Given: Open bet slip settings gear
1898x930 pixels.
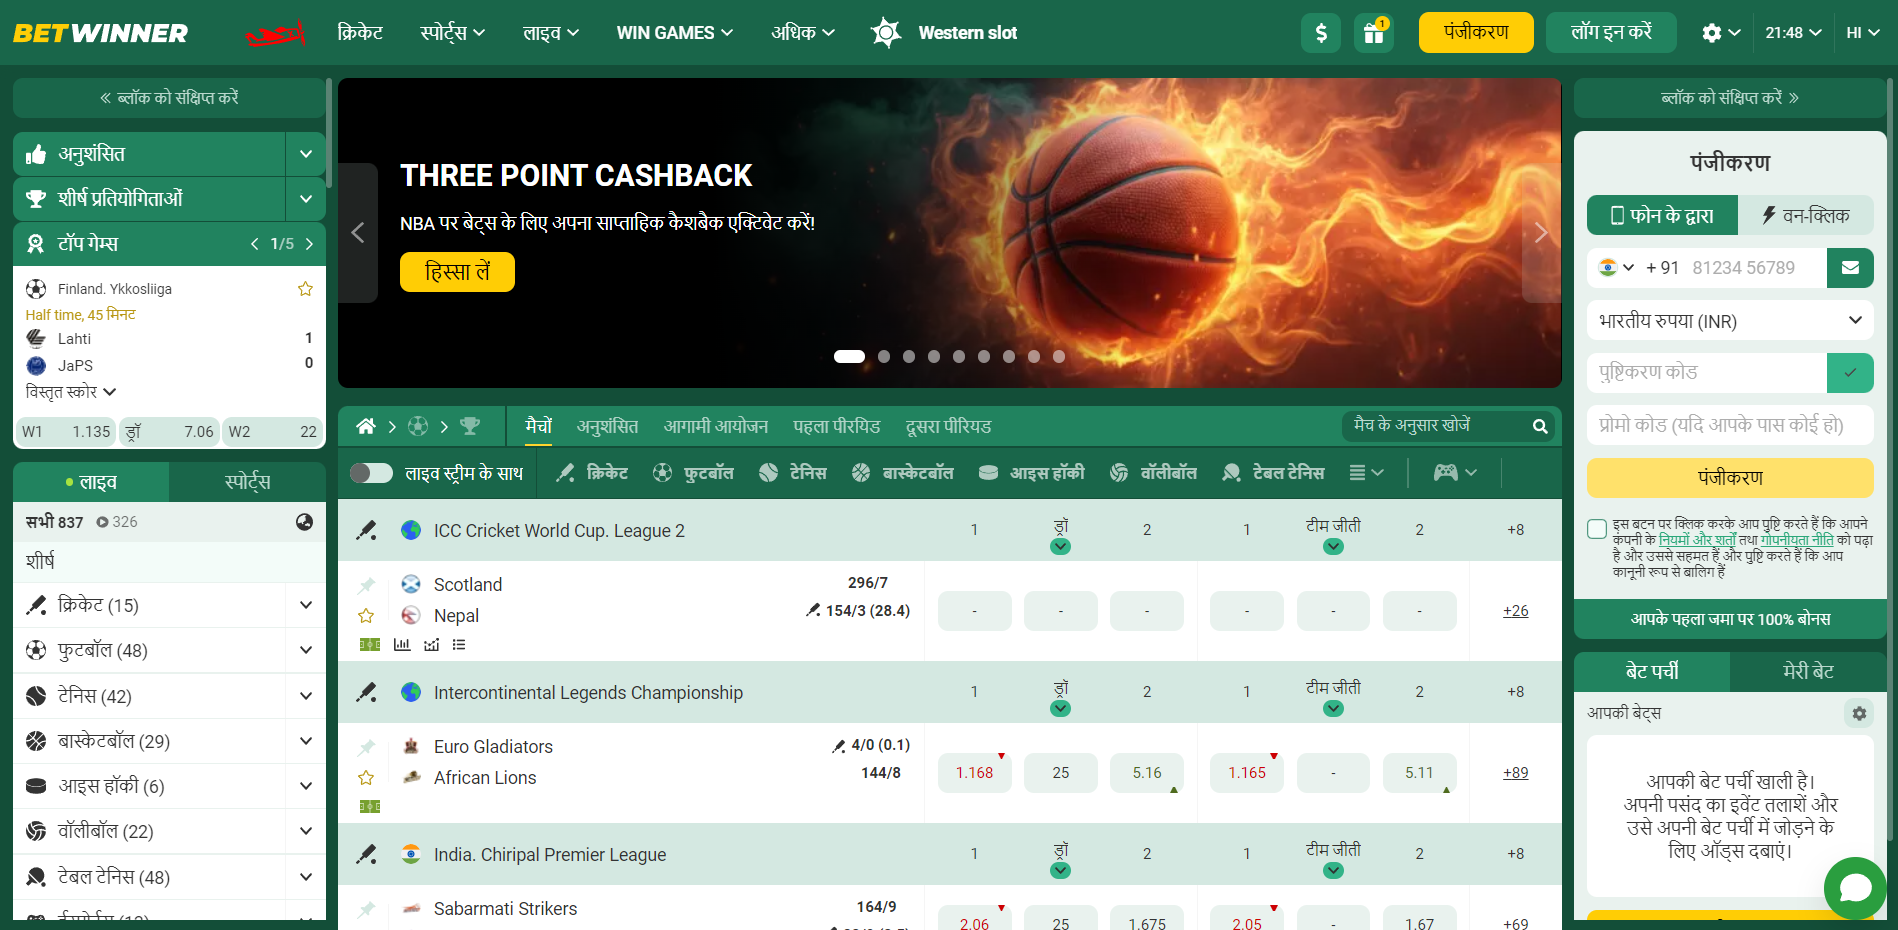Looking at the screenshot, I should [1859, 713].
